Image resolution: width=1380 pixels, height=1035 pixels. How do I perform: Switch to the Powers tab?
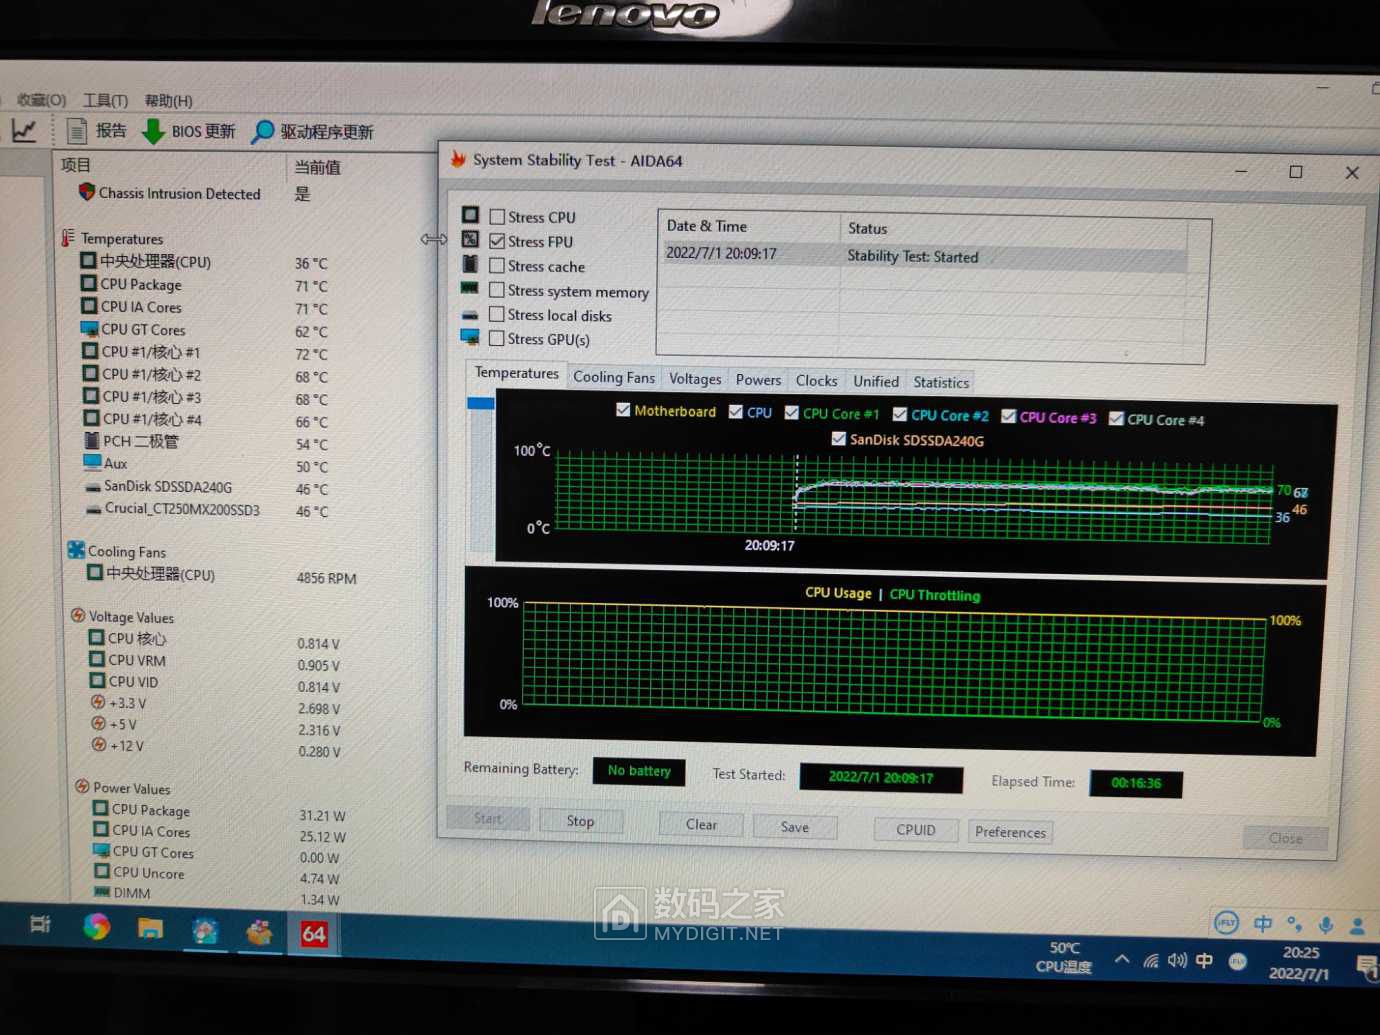pos(758,380)
